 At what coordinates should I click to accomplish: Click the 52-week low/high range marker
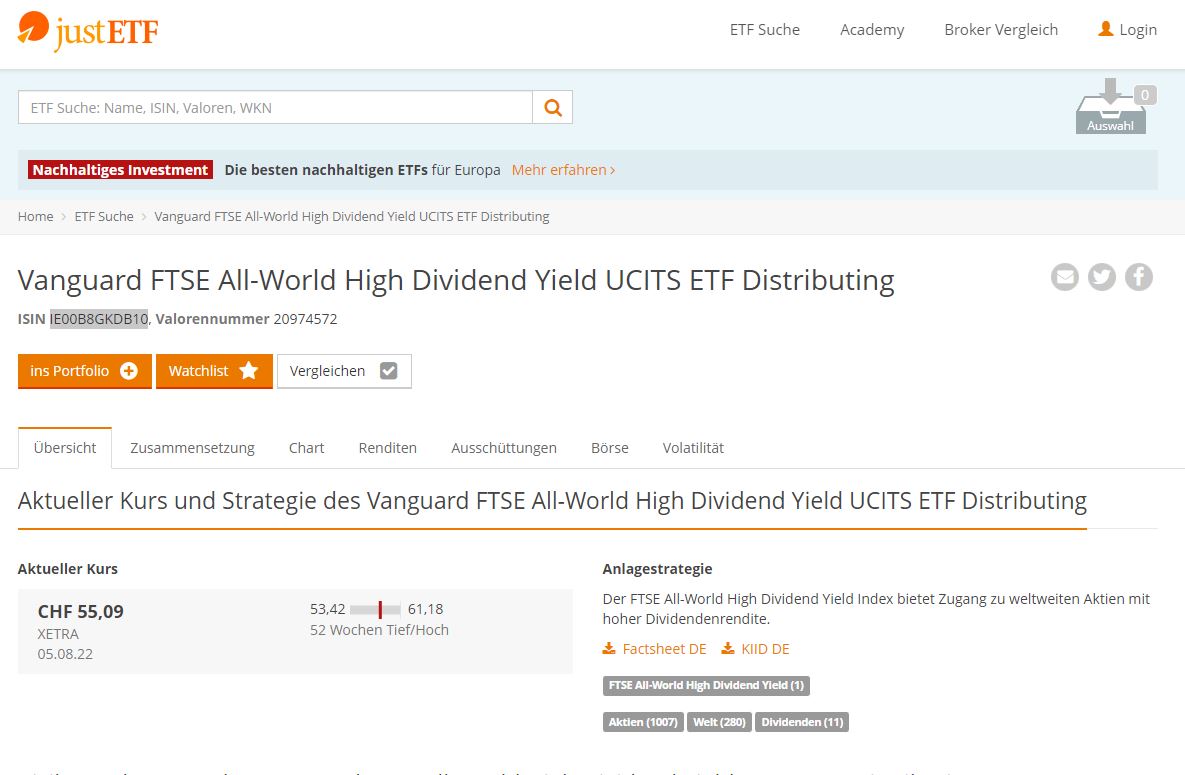point(379,609)
